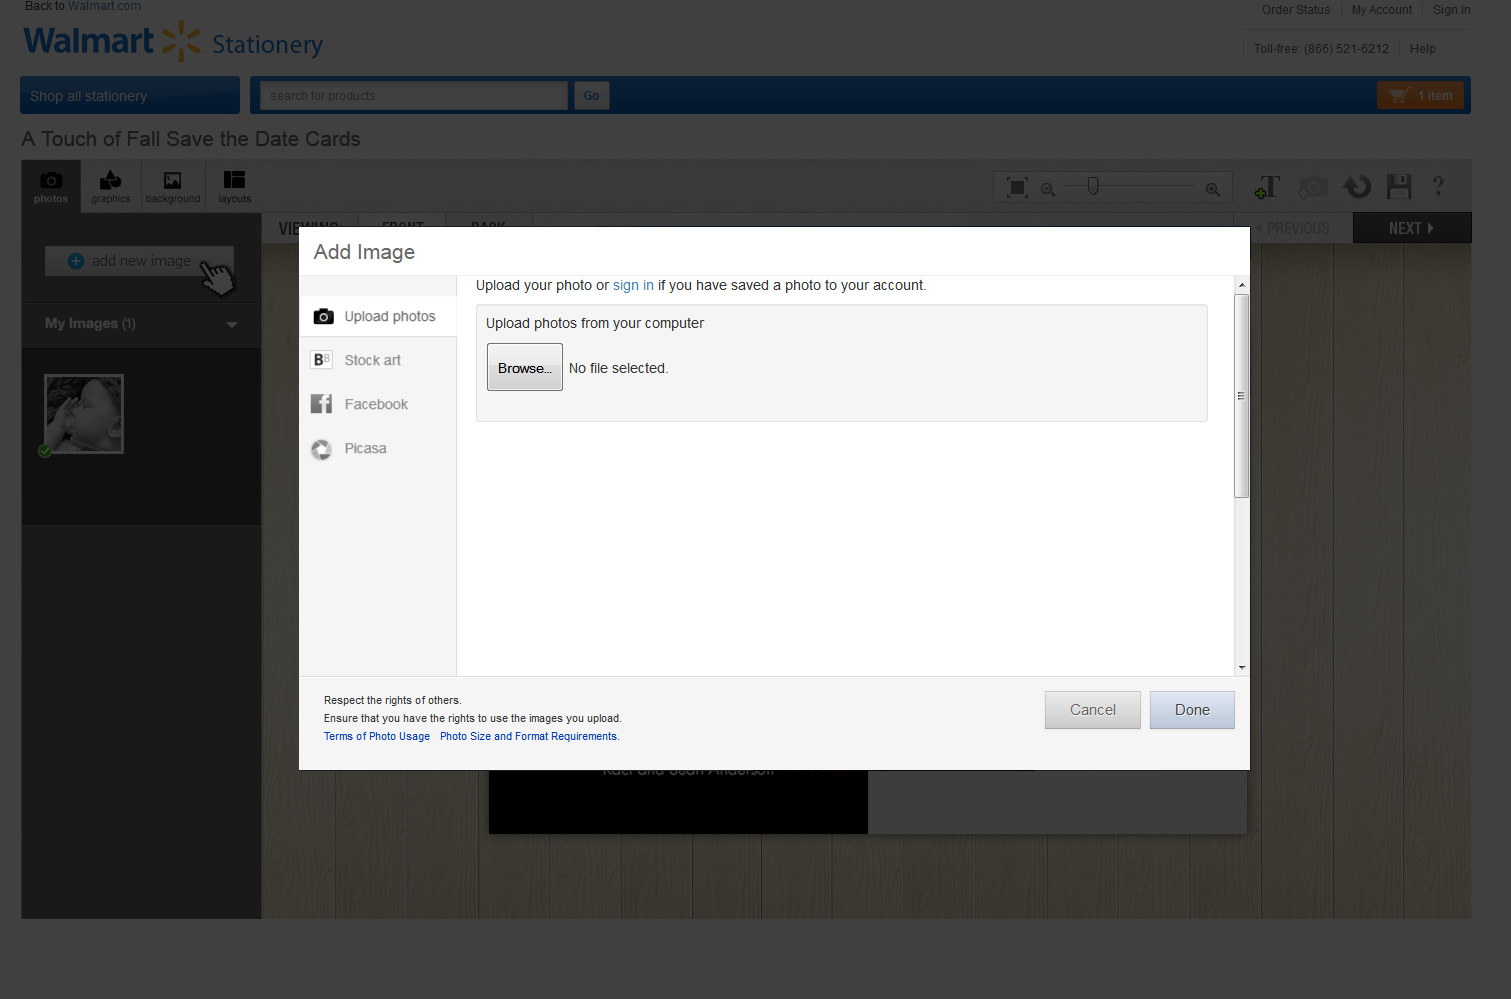The image size is (1511, 999).
Task: Click the fit-to-screen icon
Action: [1017, 188]
